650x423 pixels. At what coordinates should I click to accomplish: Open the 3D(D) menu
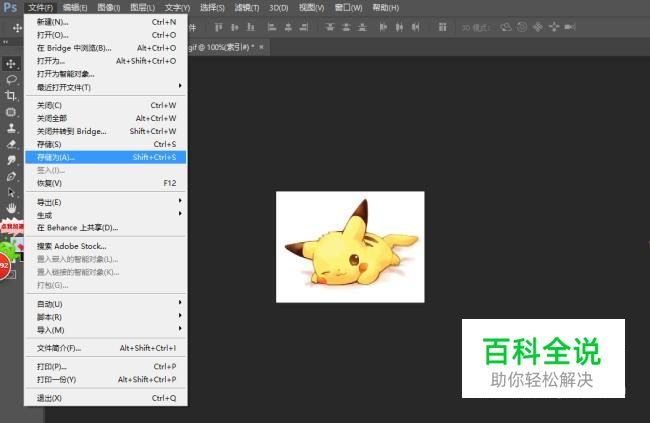coord(279,8)
